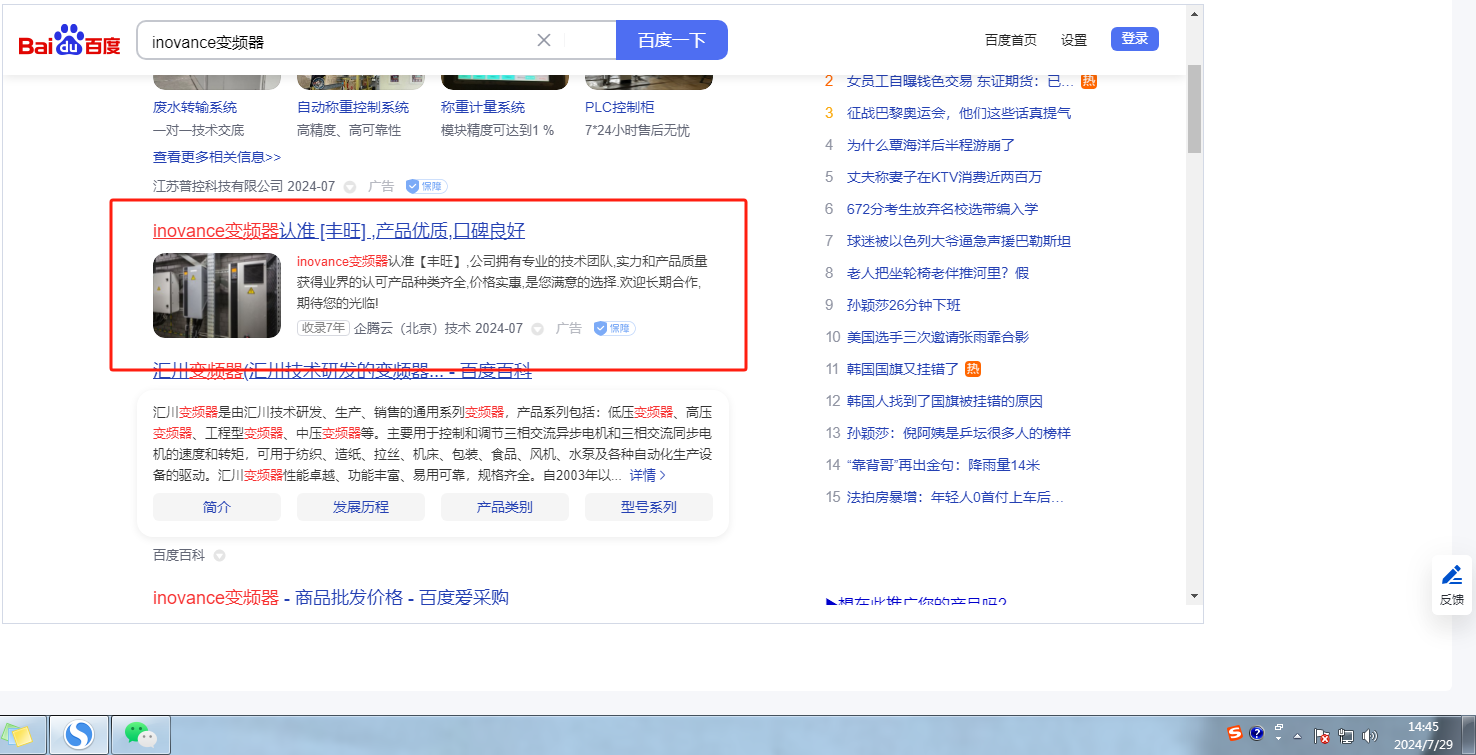Image resolution: width=1476 pixels, height=755 pixels.
Task: Click 保障 shield badge on 企腾云 ad
Action: (x=614, y=328)
